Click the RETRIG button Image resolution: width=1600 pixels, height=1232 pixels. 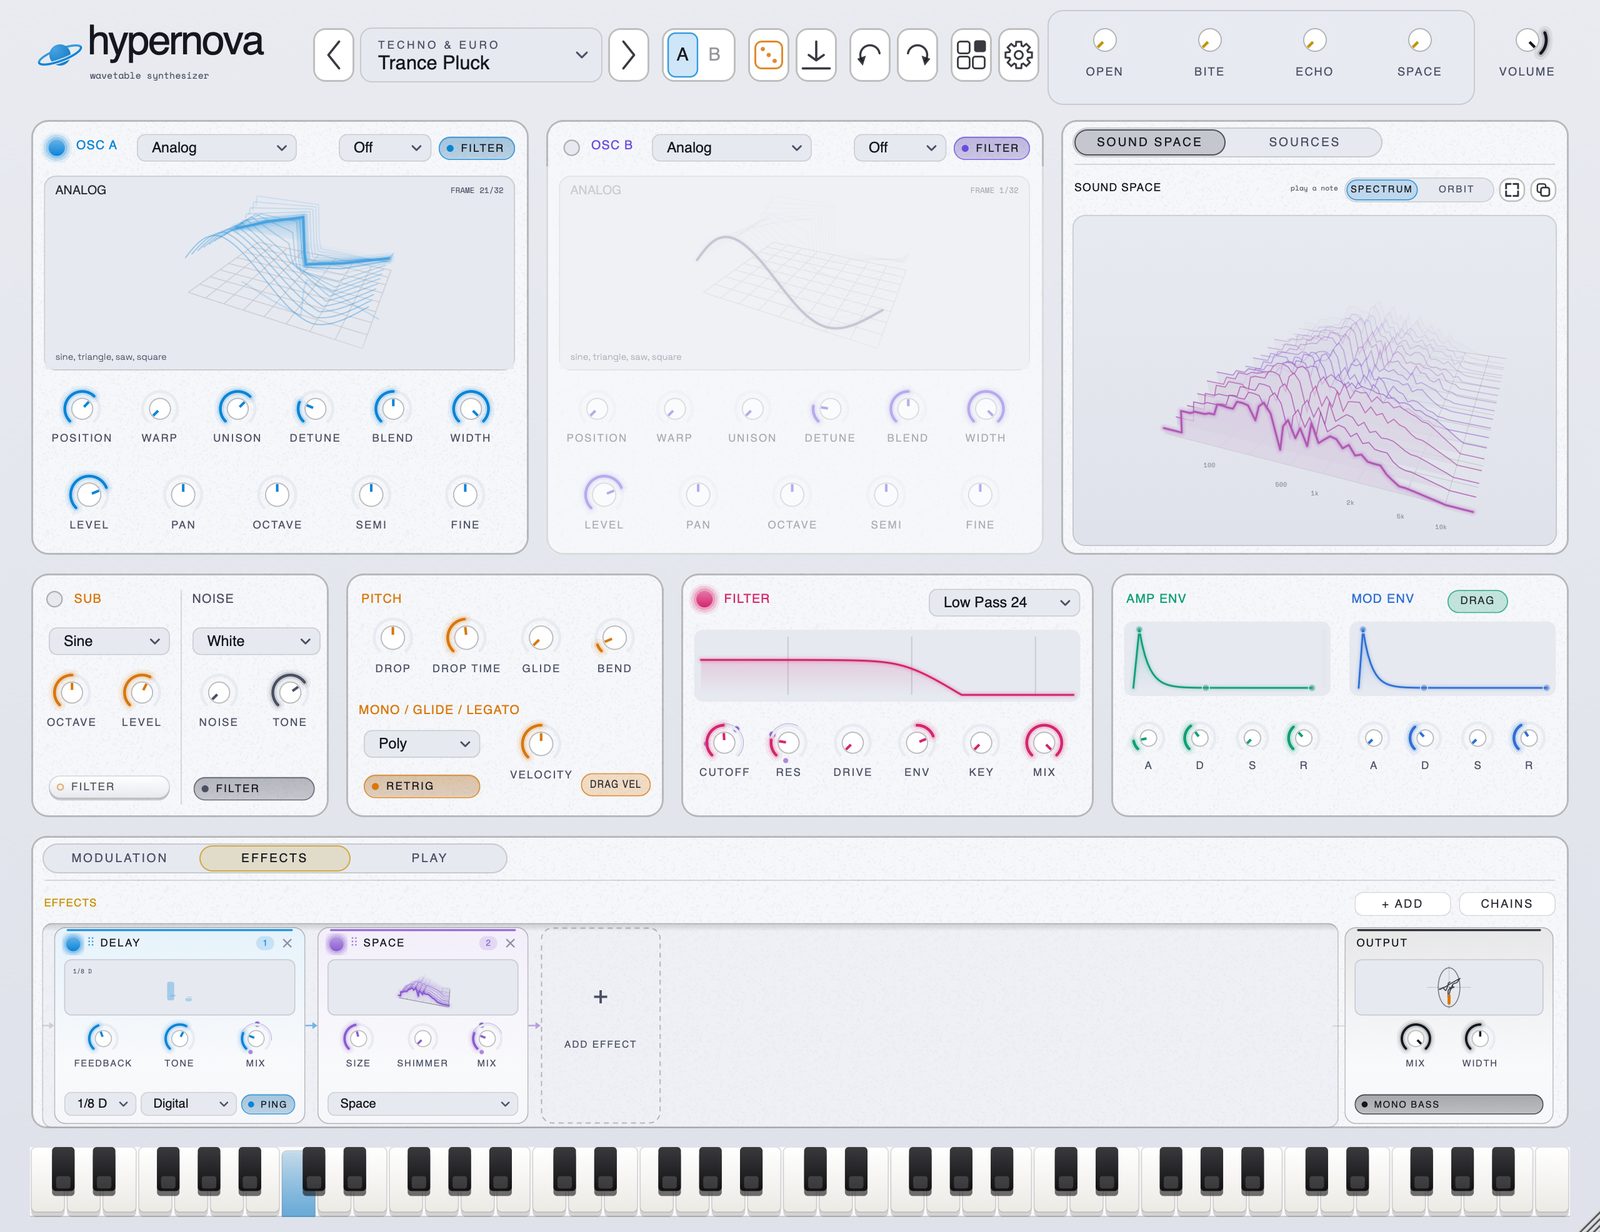[x=422, y=786]
